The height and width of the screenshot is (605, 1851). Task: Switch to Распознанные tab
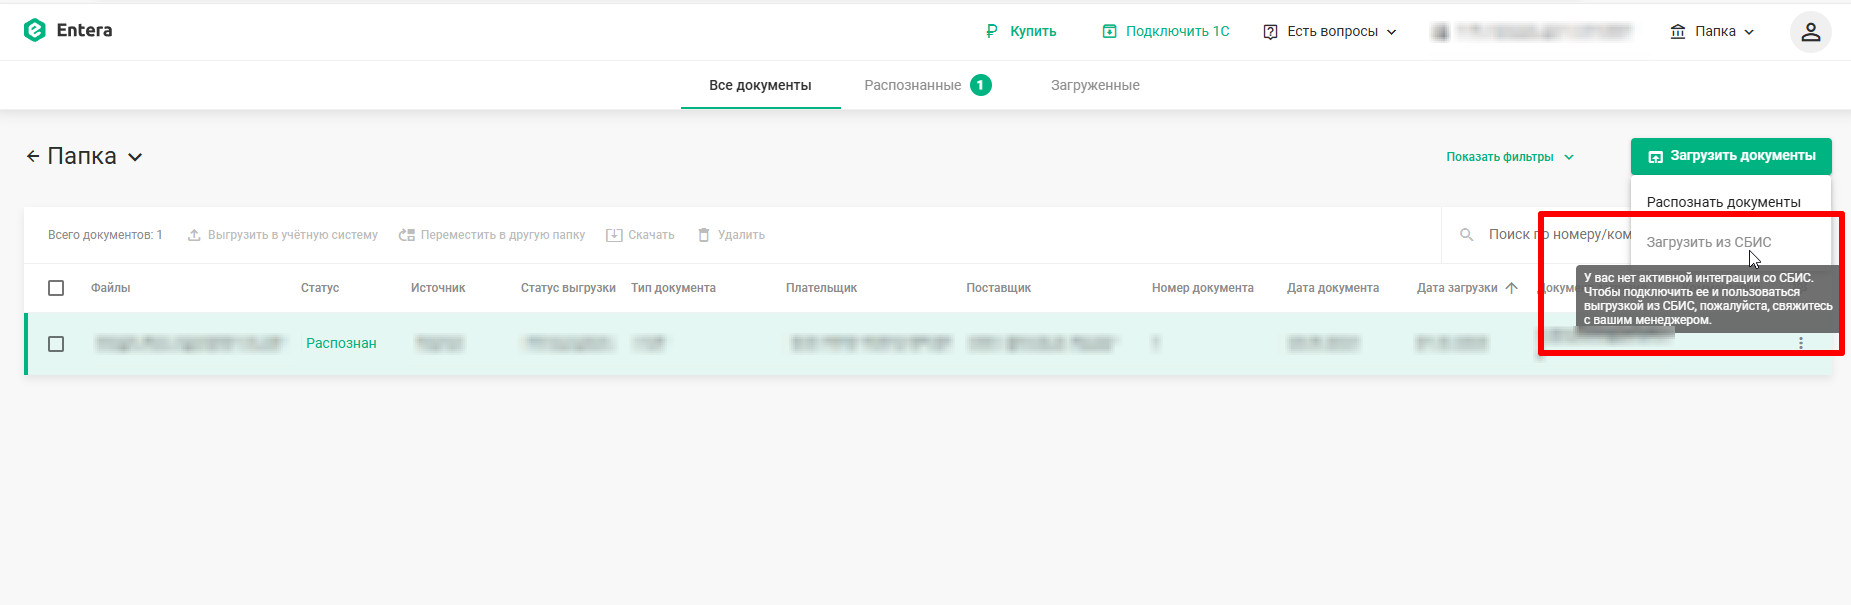click(927, 85)
